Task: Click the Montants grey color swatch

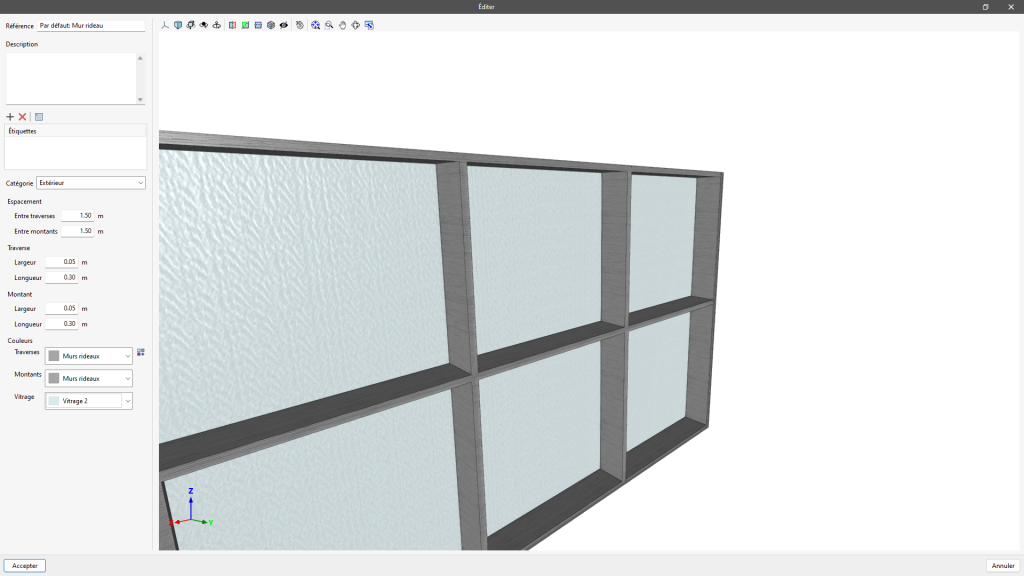Action: click(54, 378)
